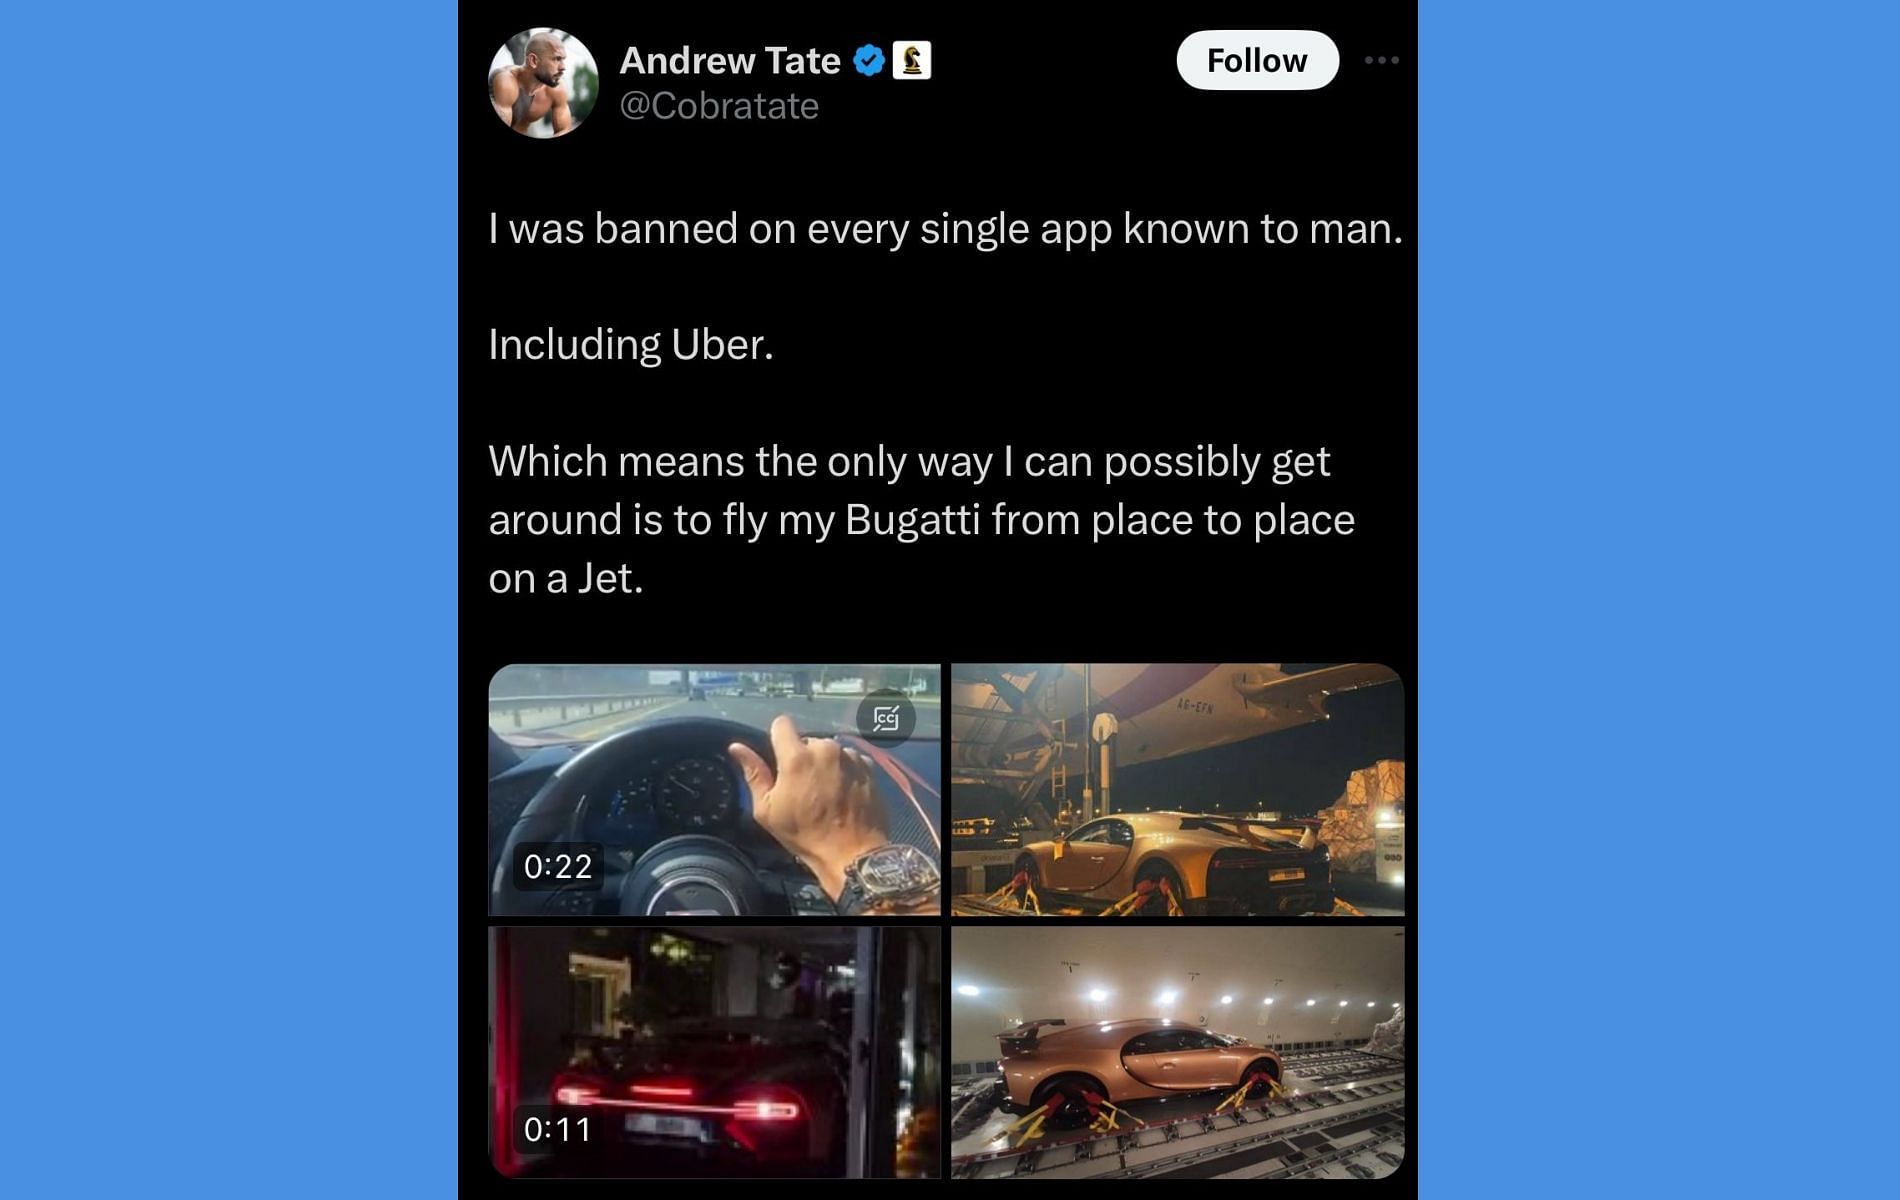Play the red taillights night video
Viewport: 1900px width, 1200px height.
[714, 1052]
